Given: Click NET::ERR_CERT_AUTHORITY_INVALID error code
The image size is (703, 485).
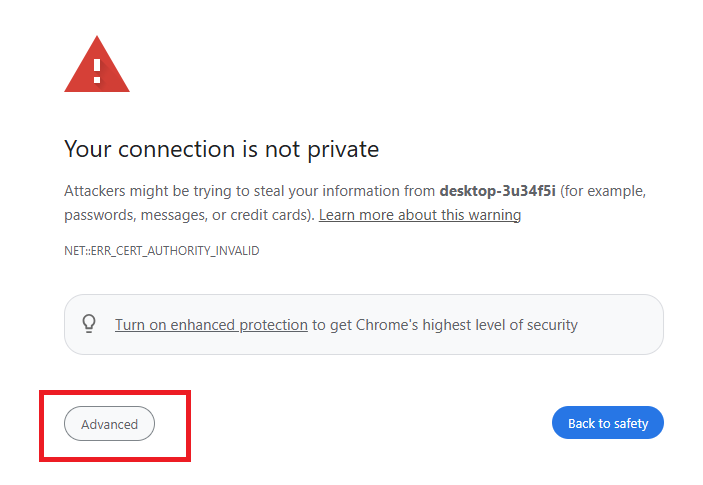Looking at the screenshot, I should click(161, 251).
